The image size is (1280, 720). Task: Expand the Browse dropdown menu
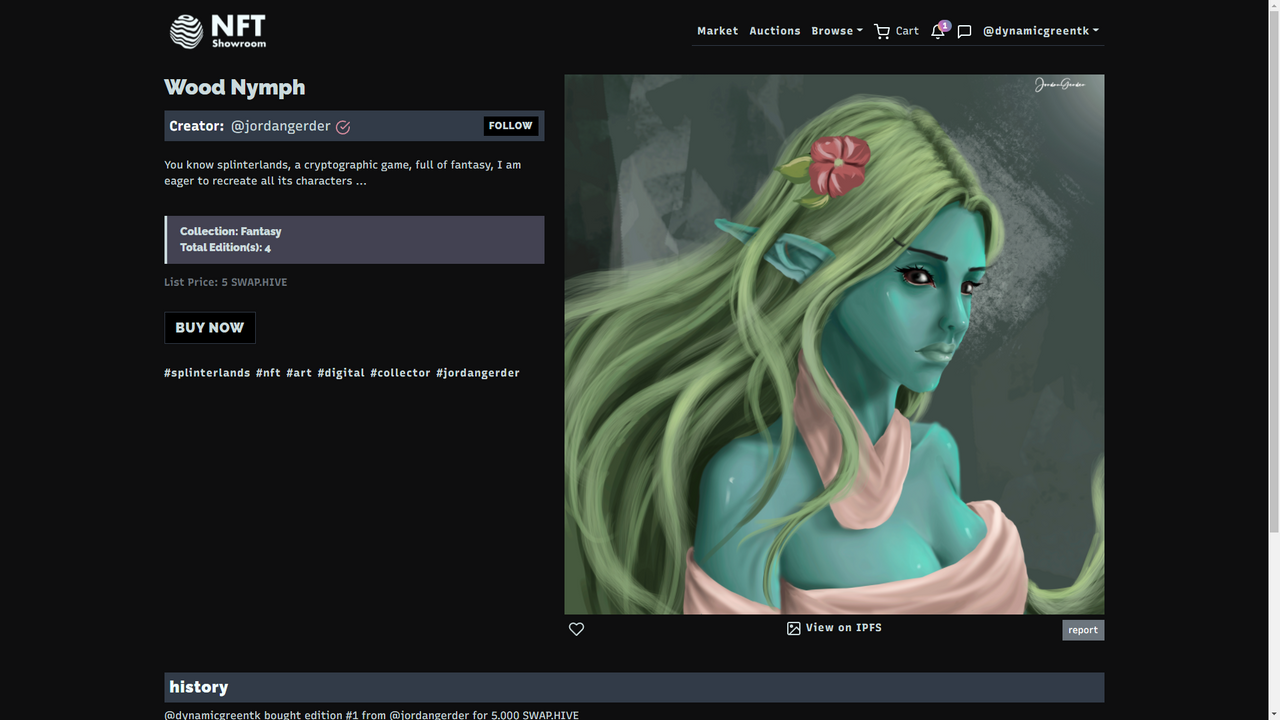pos(837,31)
